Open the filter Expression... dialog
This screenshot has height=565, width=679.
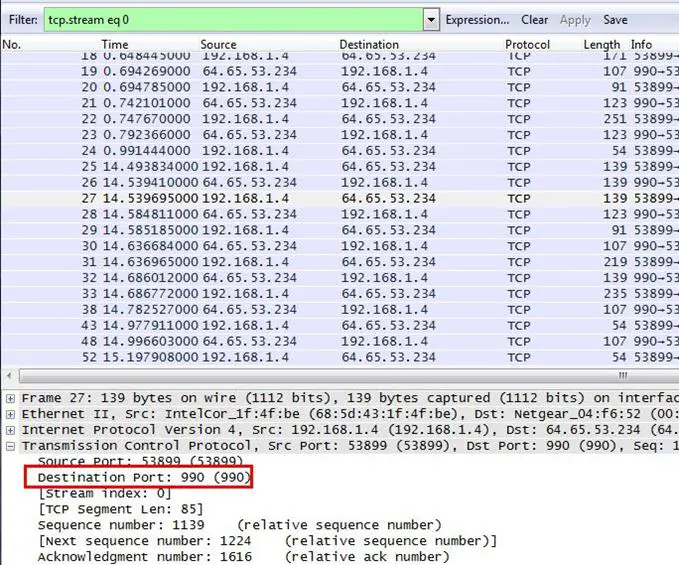(x=477, y=19)
